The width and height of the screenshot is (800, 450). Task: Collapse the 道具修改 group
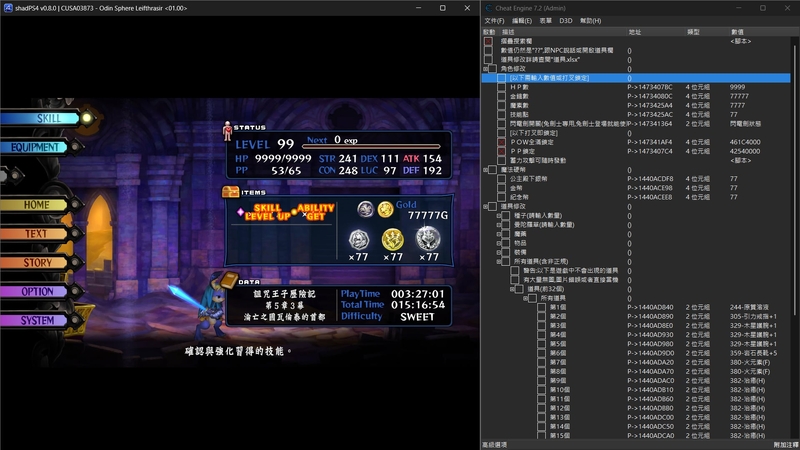coord(485,207)
